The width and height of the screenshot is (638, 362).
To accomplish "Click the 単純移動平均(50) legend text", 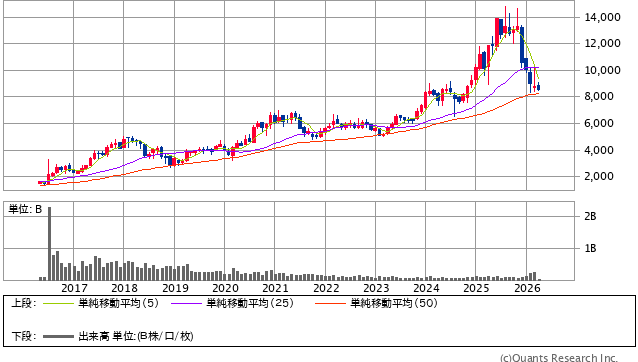I will [394, 303].
